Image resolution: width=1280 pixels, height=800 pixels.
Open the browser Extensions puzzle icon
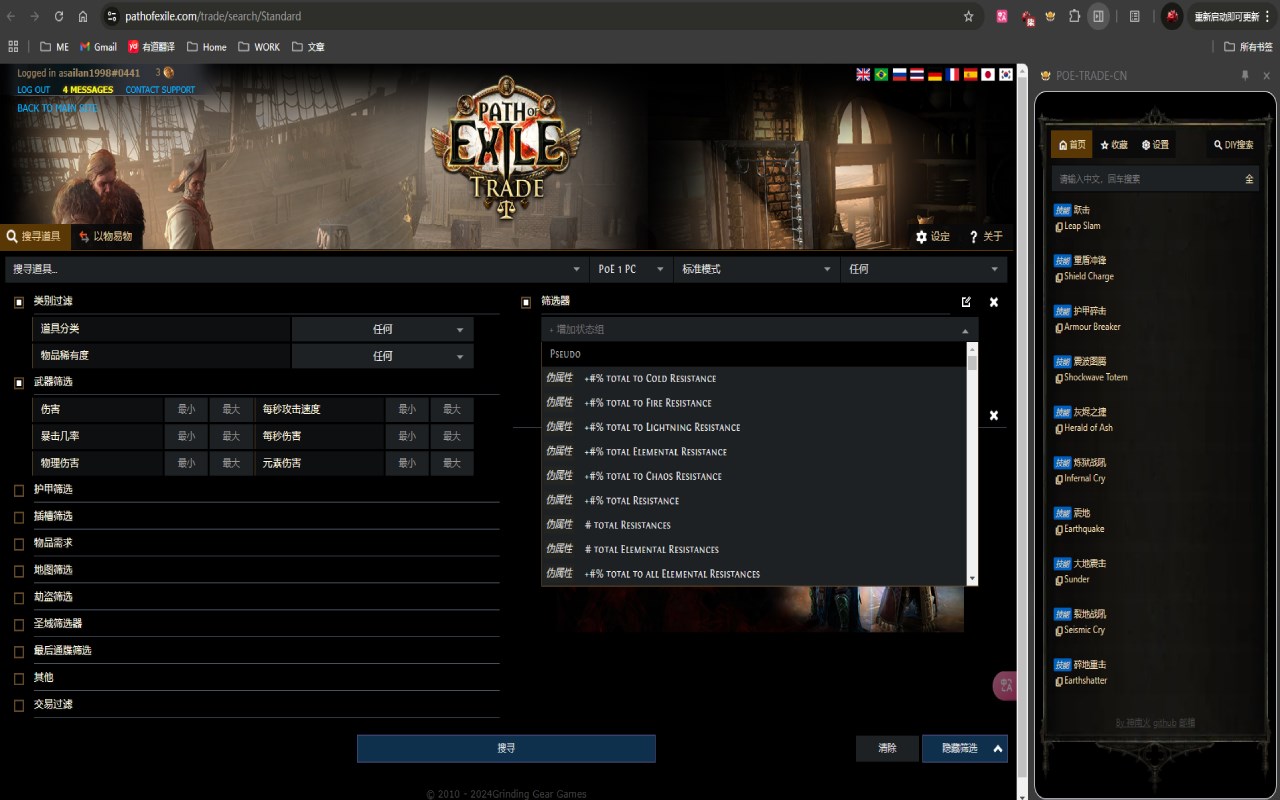(x=1074, y=16)
